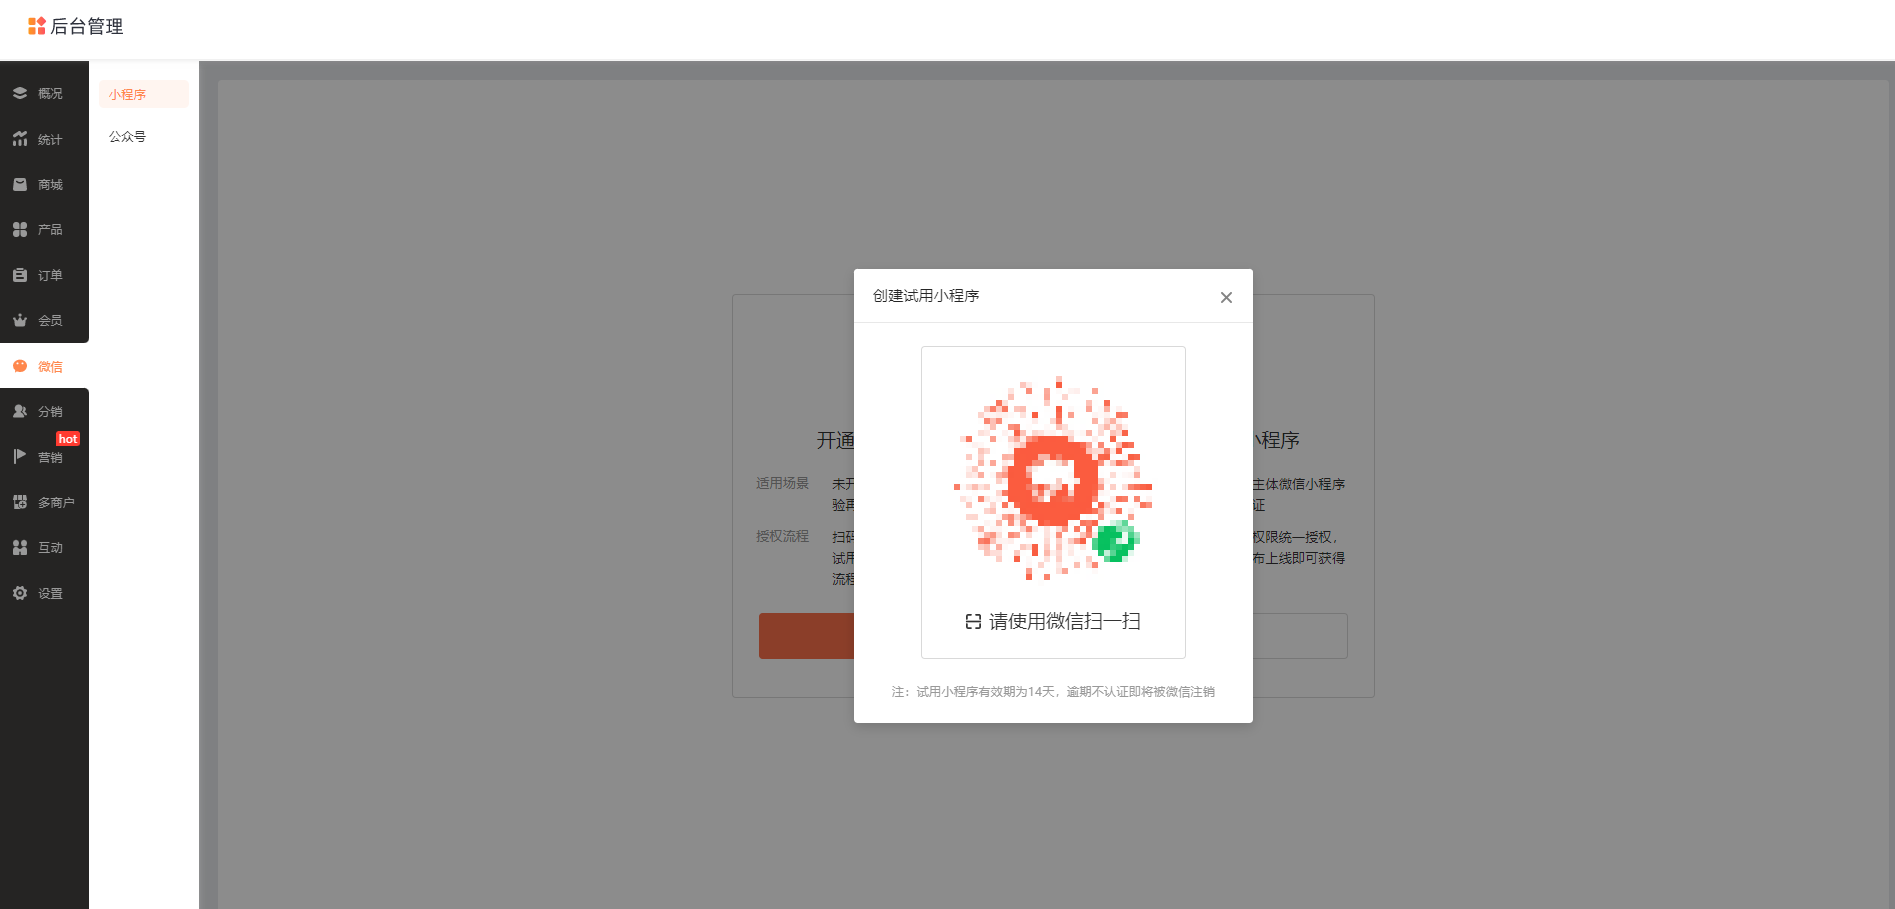1895x909 pixels.
Task: Switch to the 小程序 submenu item
Action: 144,94
